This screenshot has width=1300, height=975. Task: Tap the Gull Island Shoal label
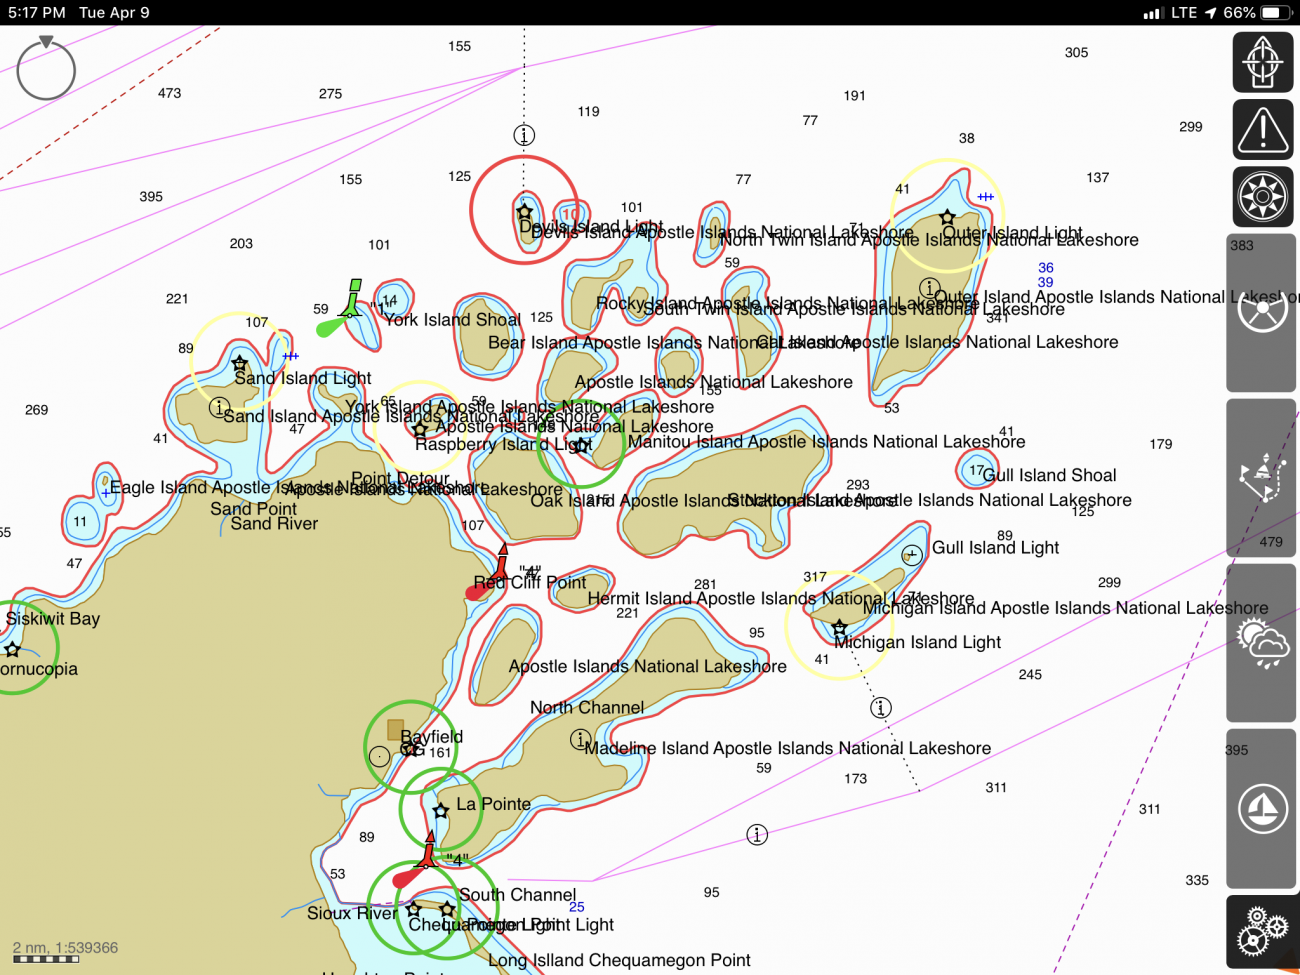pyautogui.click(x=1050, y=475)
